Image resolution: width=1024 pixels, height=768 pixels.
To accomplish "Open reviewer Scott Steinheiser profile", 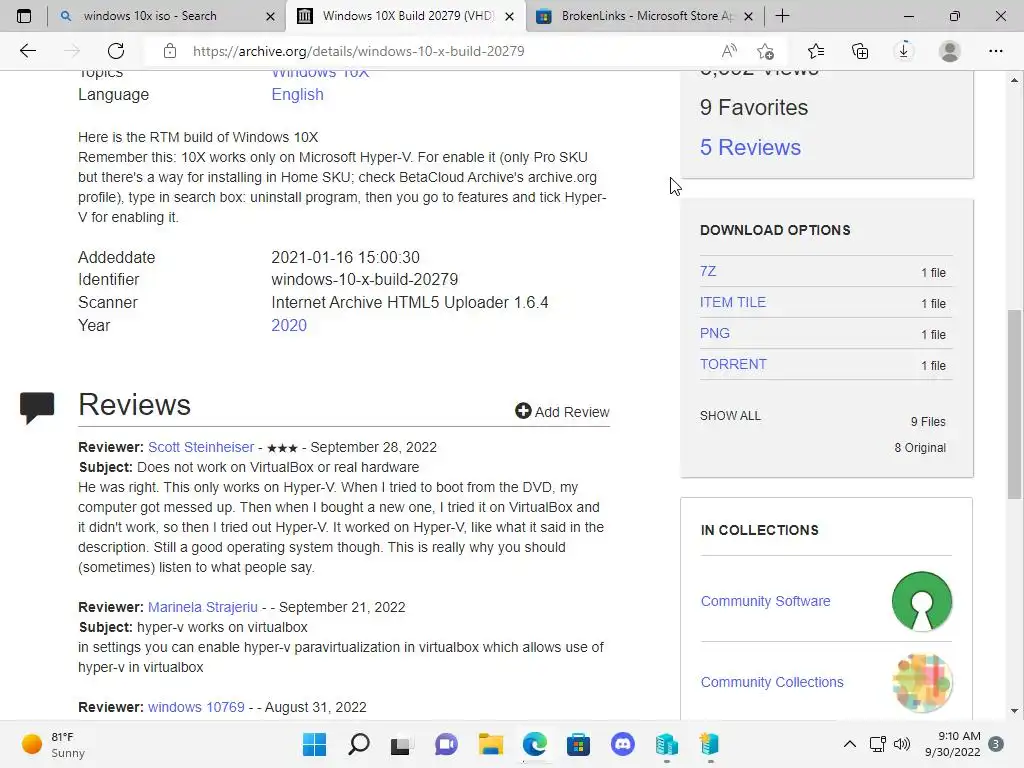I will (x=200, y=447).
